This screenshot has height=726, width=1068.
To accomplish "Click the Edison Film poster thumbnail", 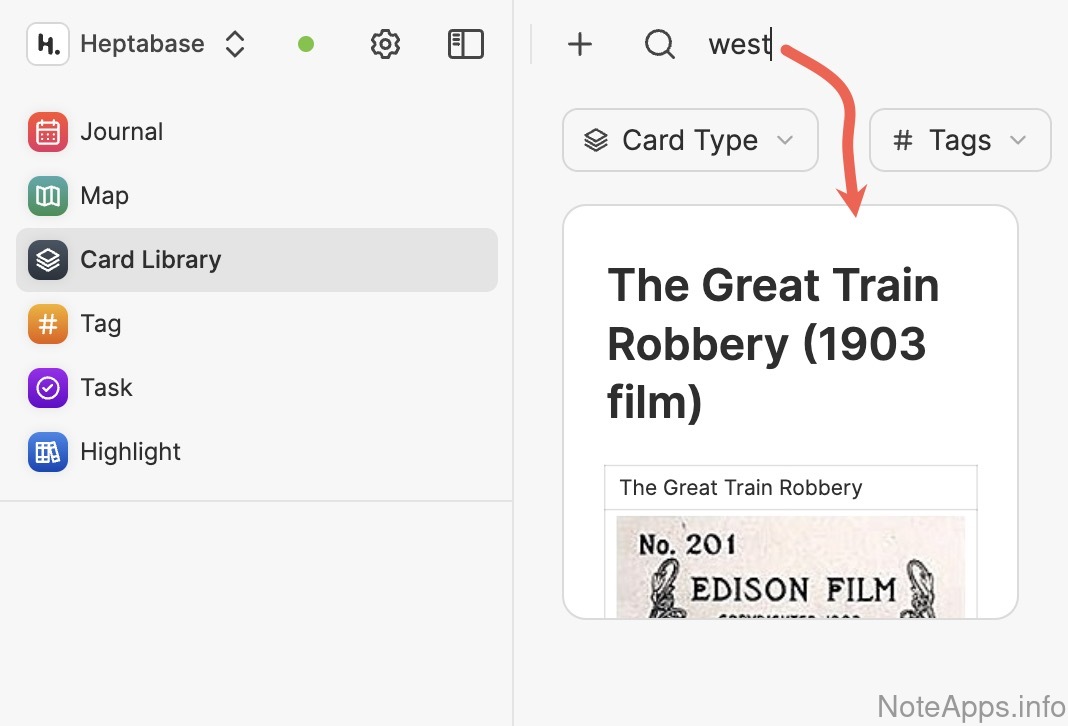I will coord(790,568).
